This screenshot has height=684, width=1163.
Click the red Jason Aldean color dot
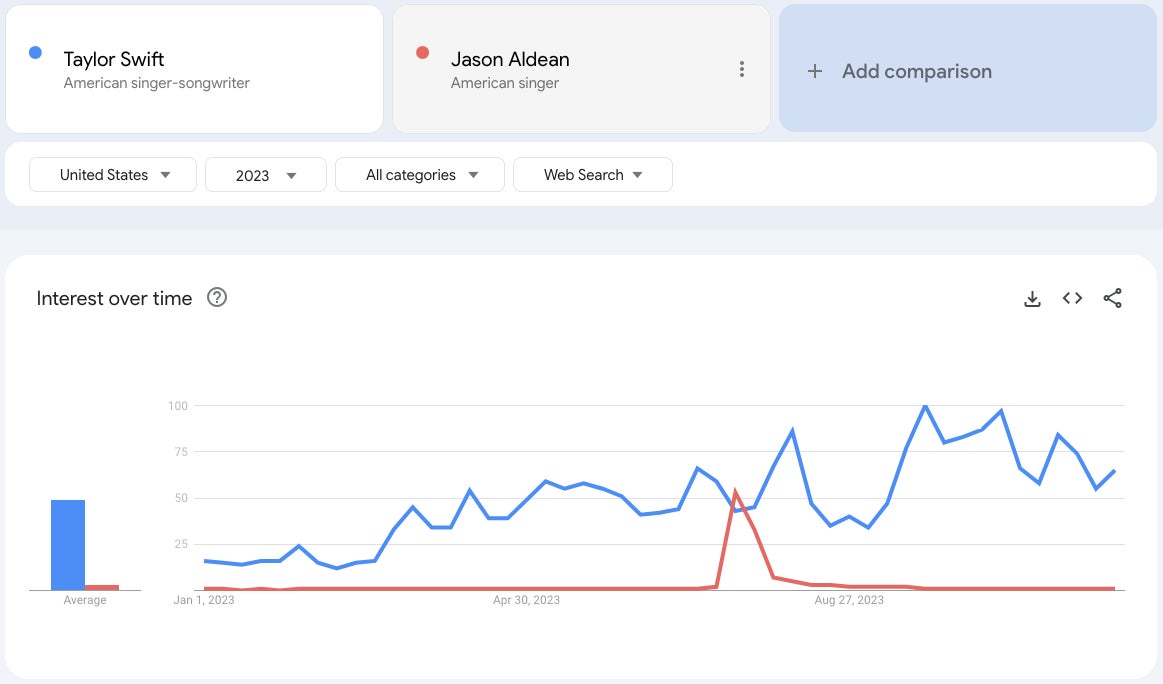click(x=422, y=53)
